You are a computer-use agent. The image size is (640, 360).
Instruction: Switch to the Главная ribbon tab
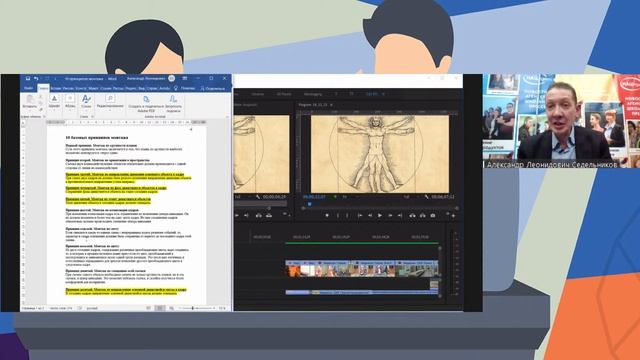43,88
